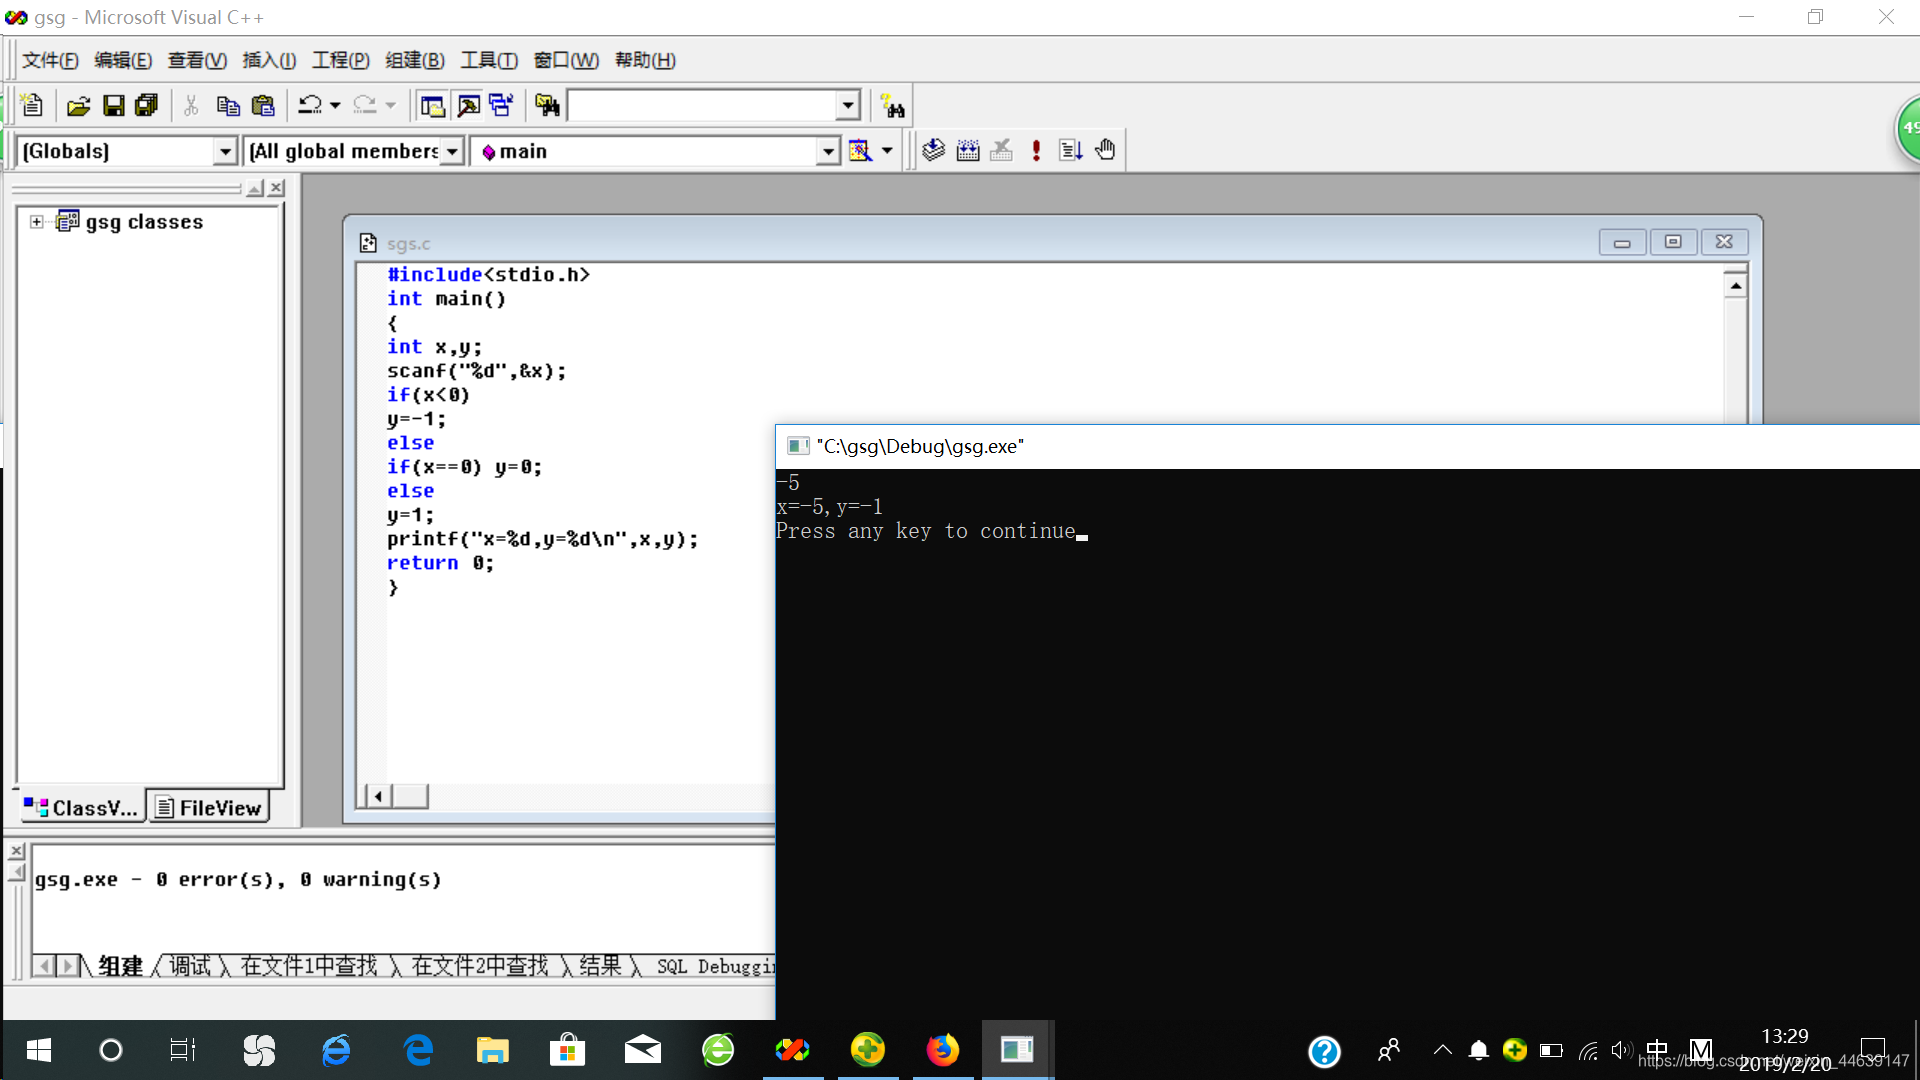Open Task View on the taskbar

[x=183, y=1050]
